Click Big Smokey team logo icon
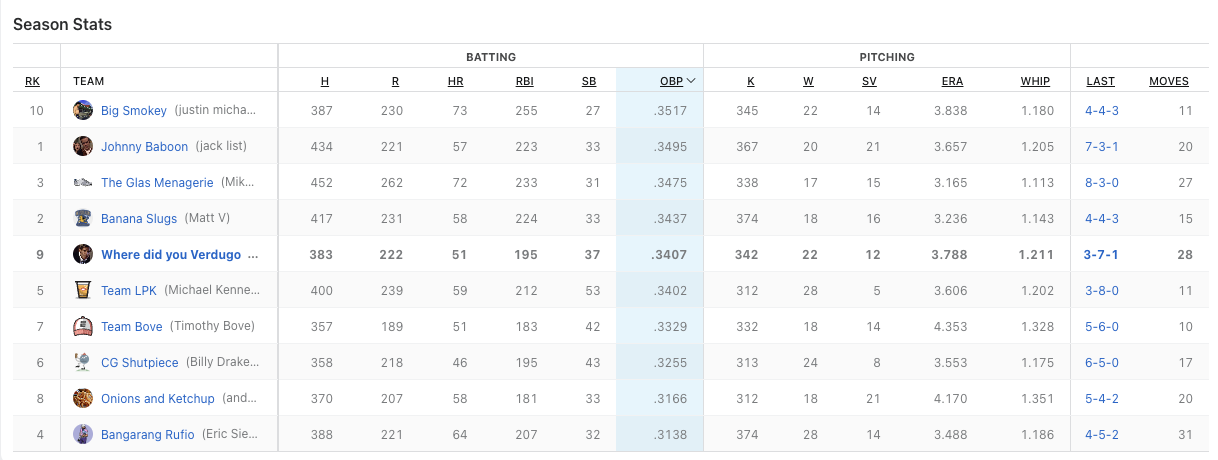 83,110
